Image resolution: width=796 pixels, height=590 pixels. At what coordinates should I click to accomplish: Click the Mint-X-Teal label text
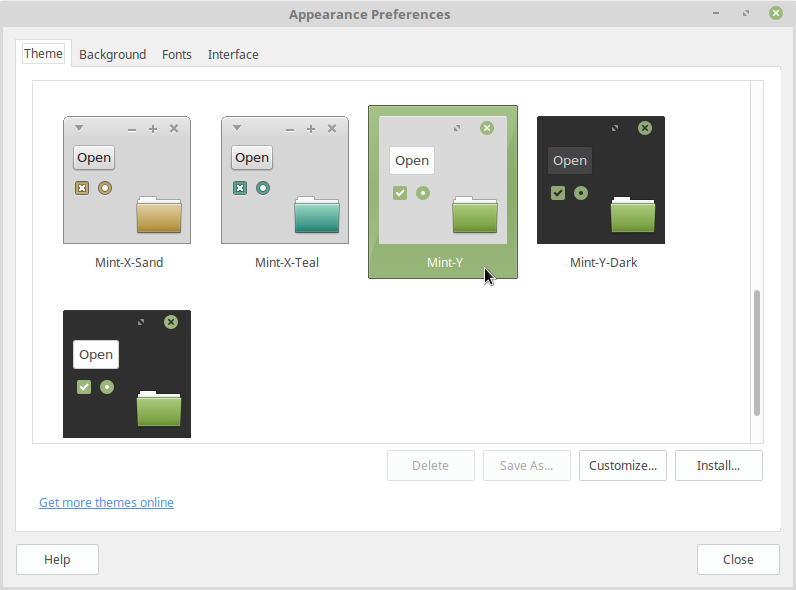coord(287,263)
